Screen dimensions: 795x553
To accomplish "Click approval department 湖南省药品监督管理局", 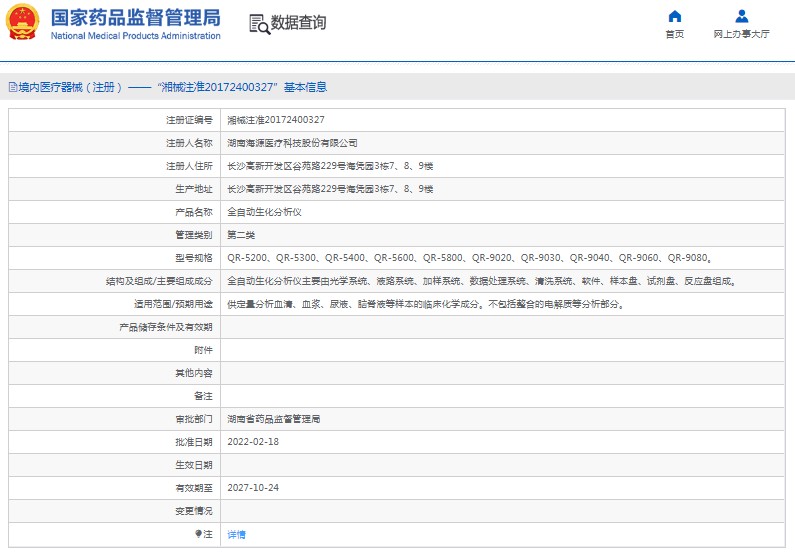I will pyautogui.click(x=273, y=419).
